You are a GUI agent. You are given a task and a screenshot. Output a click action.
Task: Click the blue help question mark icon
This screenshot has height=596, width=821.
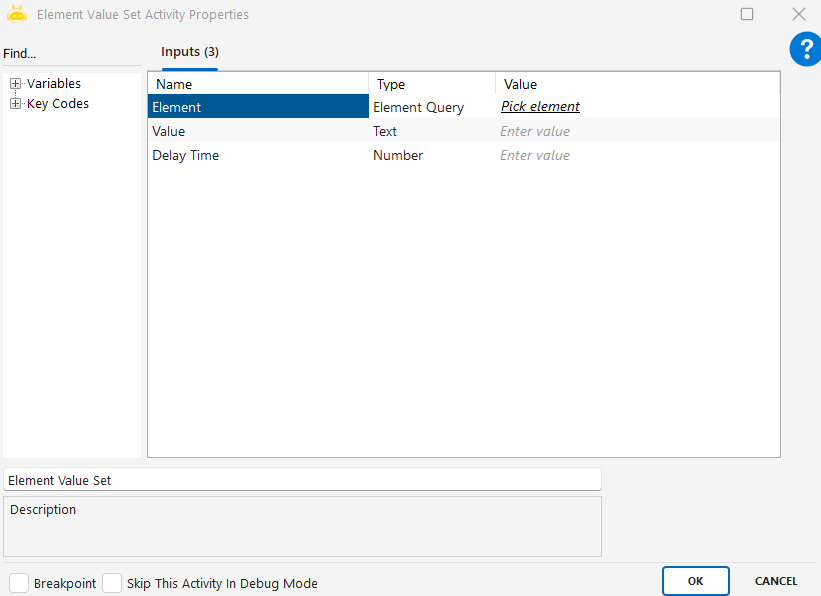pos(805,49)
